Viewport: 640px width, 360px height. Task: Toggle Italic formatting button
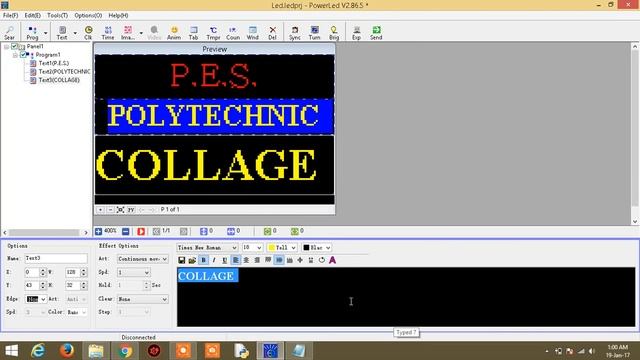[214, 260]
